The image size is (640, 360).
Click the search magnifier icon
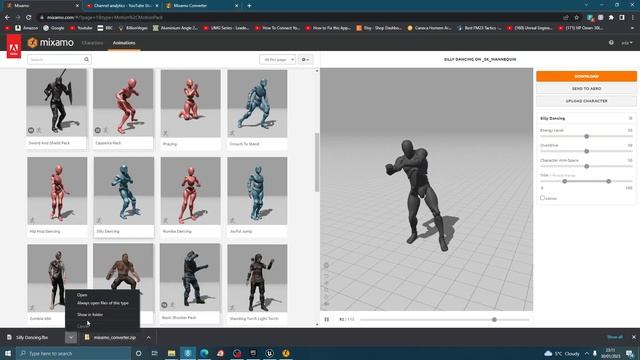pos(87,60)
